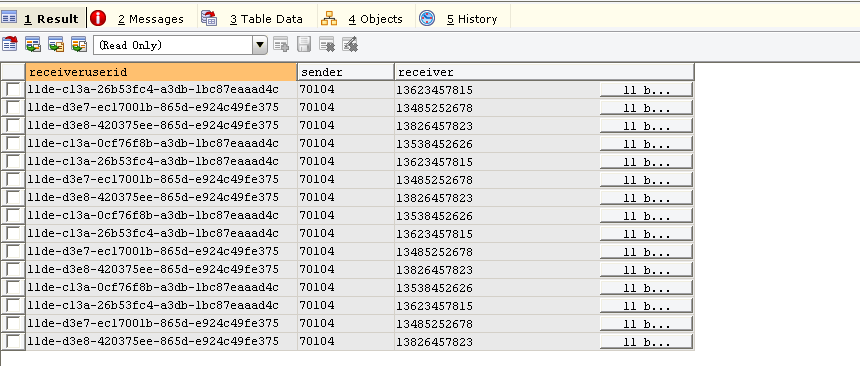
Task: Select receiver cell 13623457815 in first row
Action: click(x=497, y=90)
